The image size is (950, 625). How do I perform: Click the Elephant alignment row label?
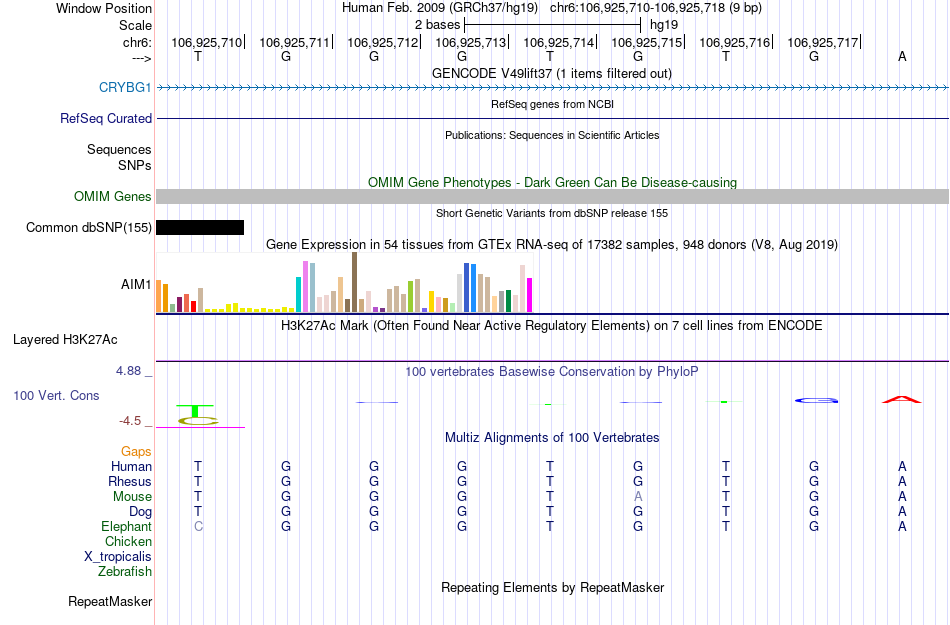(x=127, y=526)
